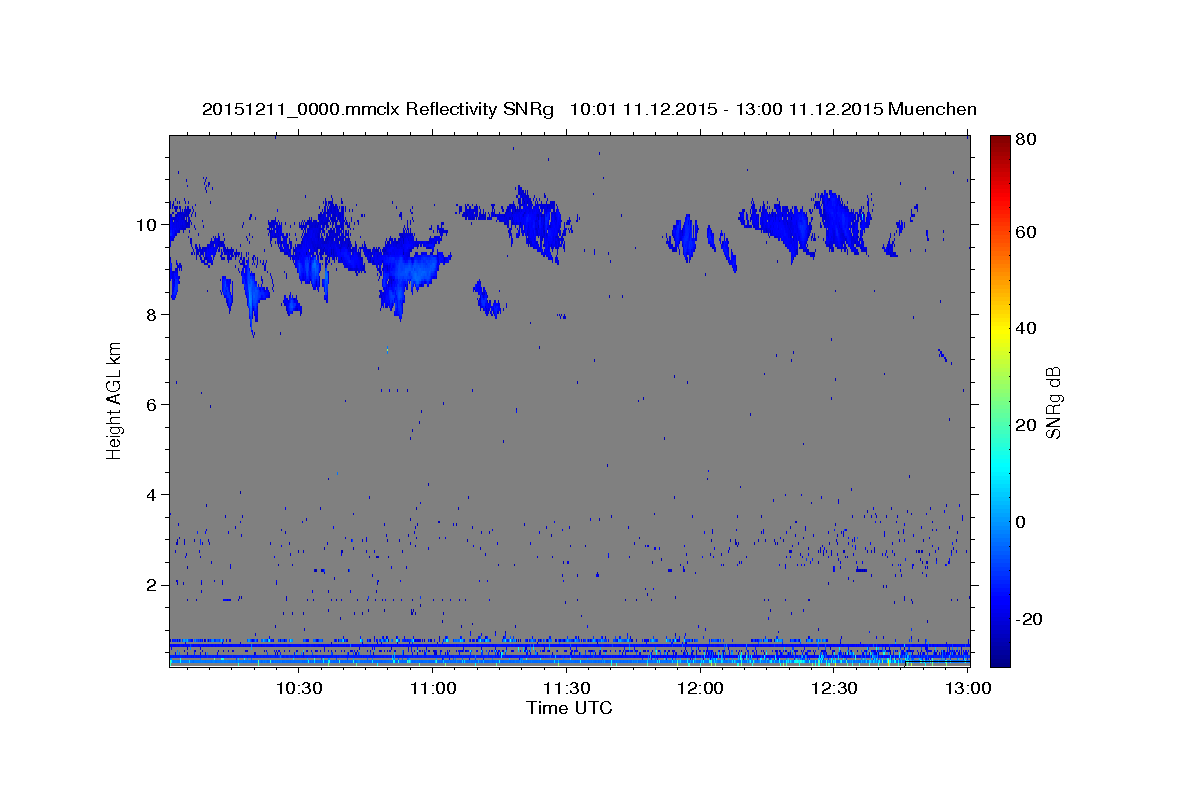Click the height axis label 2
The height and width of the screenshot is (800, 1200).
[152, 585]
